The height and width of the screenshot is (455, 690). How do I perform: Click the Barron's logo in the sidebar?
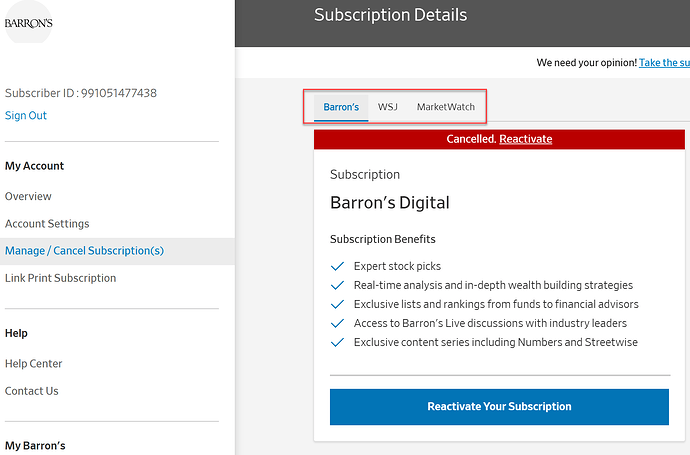pos(29,23)
